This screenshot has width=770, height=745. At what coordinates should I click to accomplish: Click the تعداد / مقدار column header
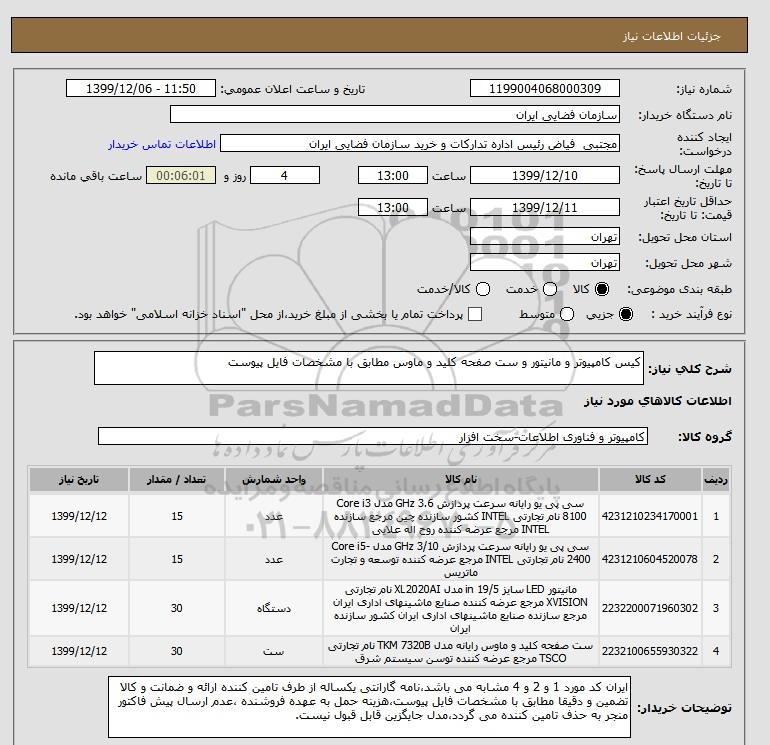point(177,480)
